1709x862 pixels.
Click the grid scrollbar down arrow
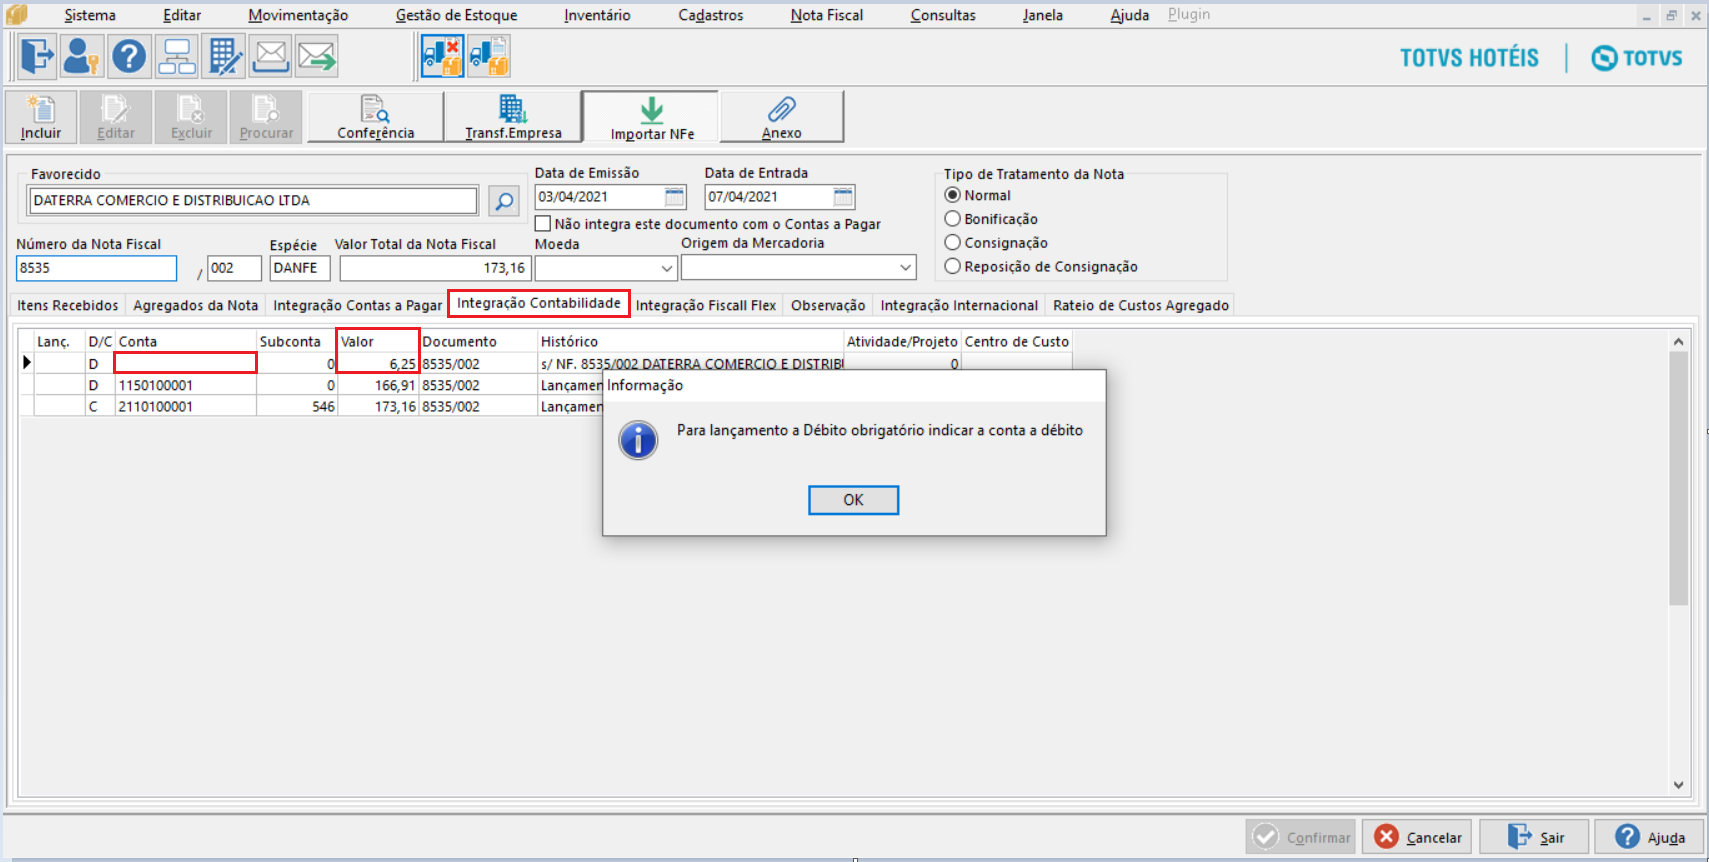(x=1678, y=785)
